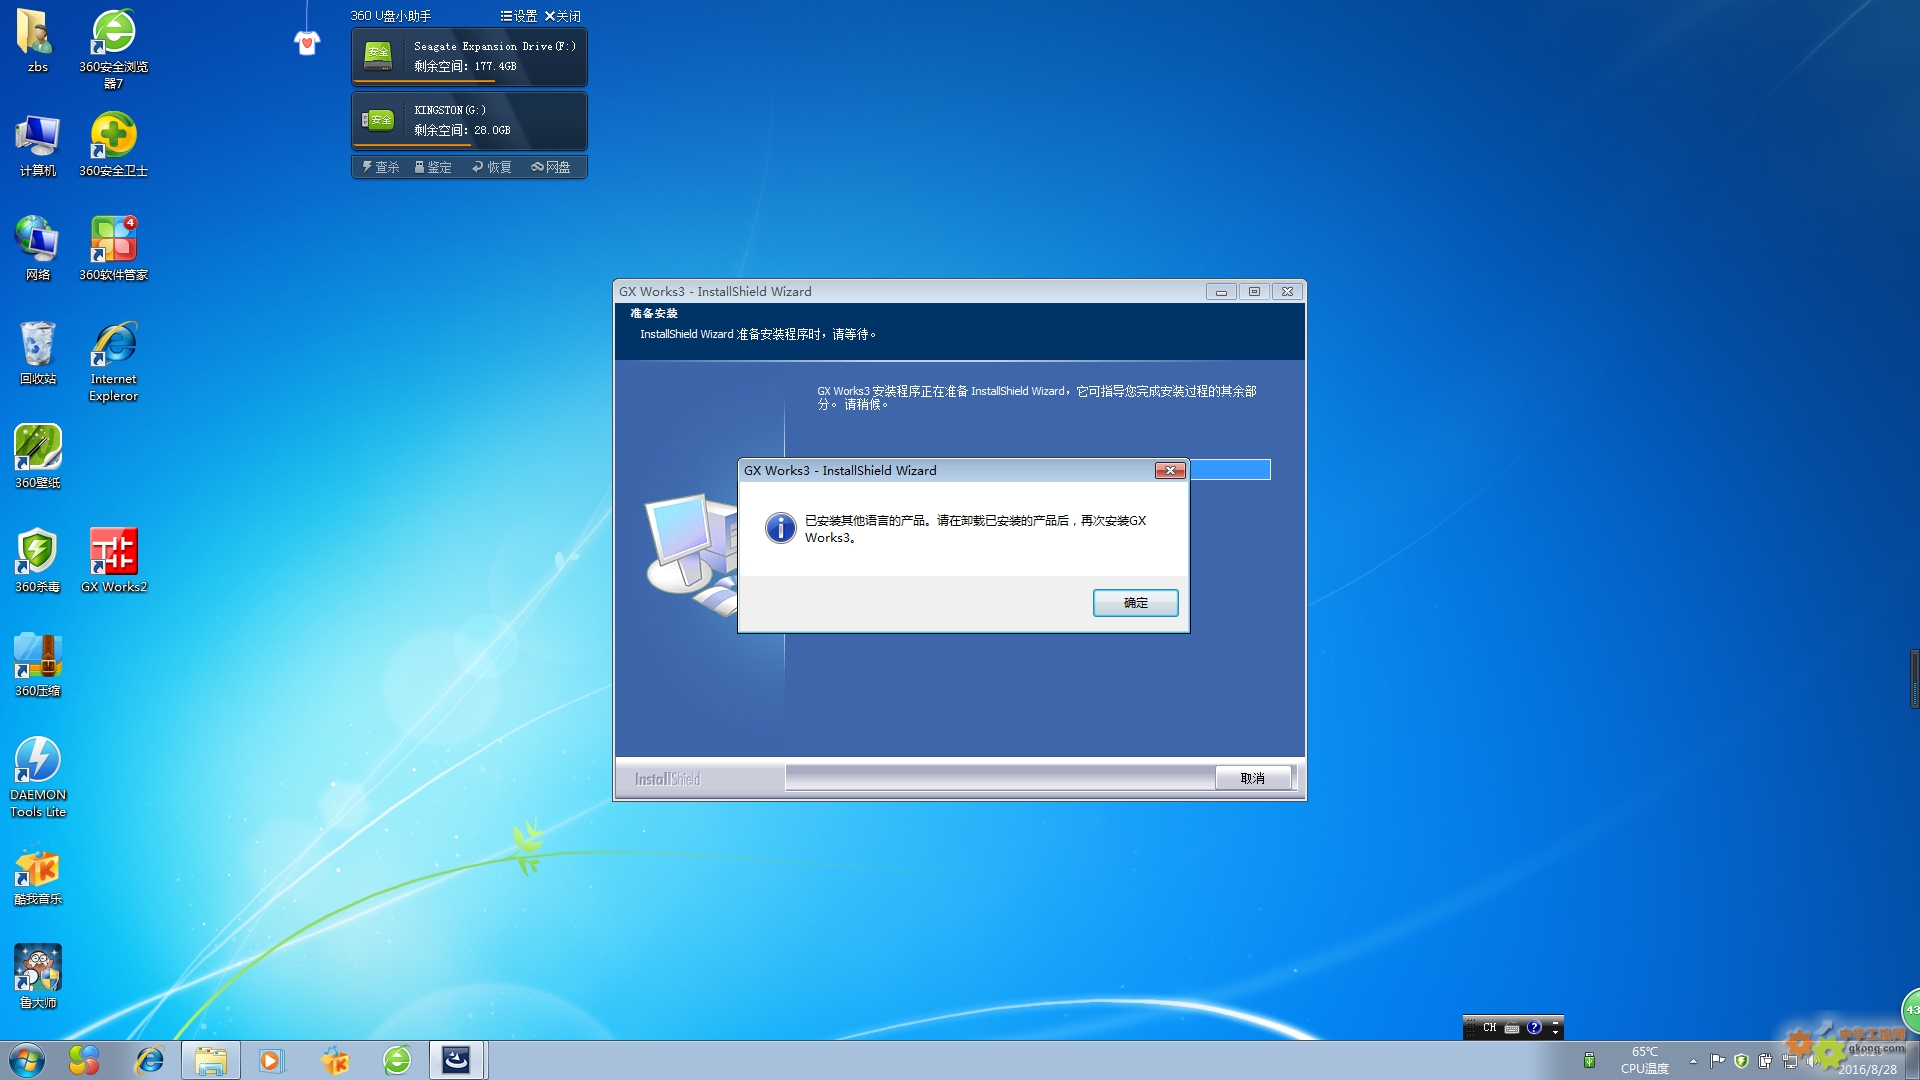
Task: Click the date 2016/8/28 in the tray
Action: point(1867,1069)
